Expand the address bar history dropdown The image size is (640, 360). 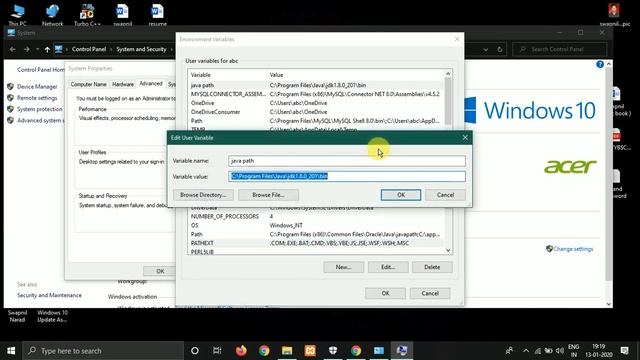click(485, 49)
